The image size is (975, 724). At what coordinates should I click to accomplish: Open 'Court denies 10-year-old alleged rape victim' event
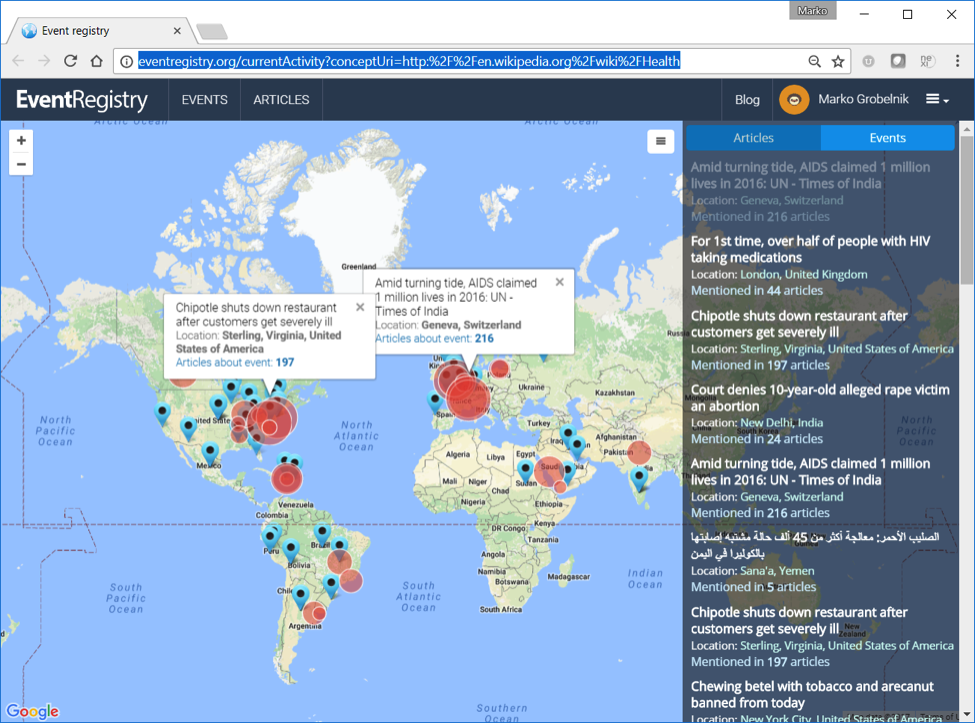coord(820,398)
